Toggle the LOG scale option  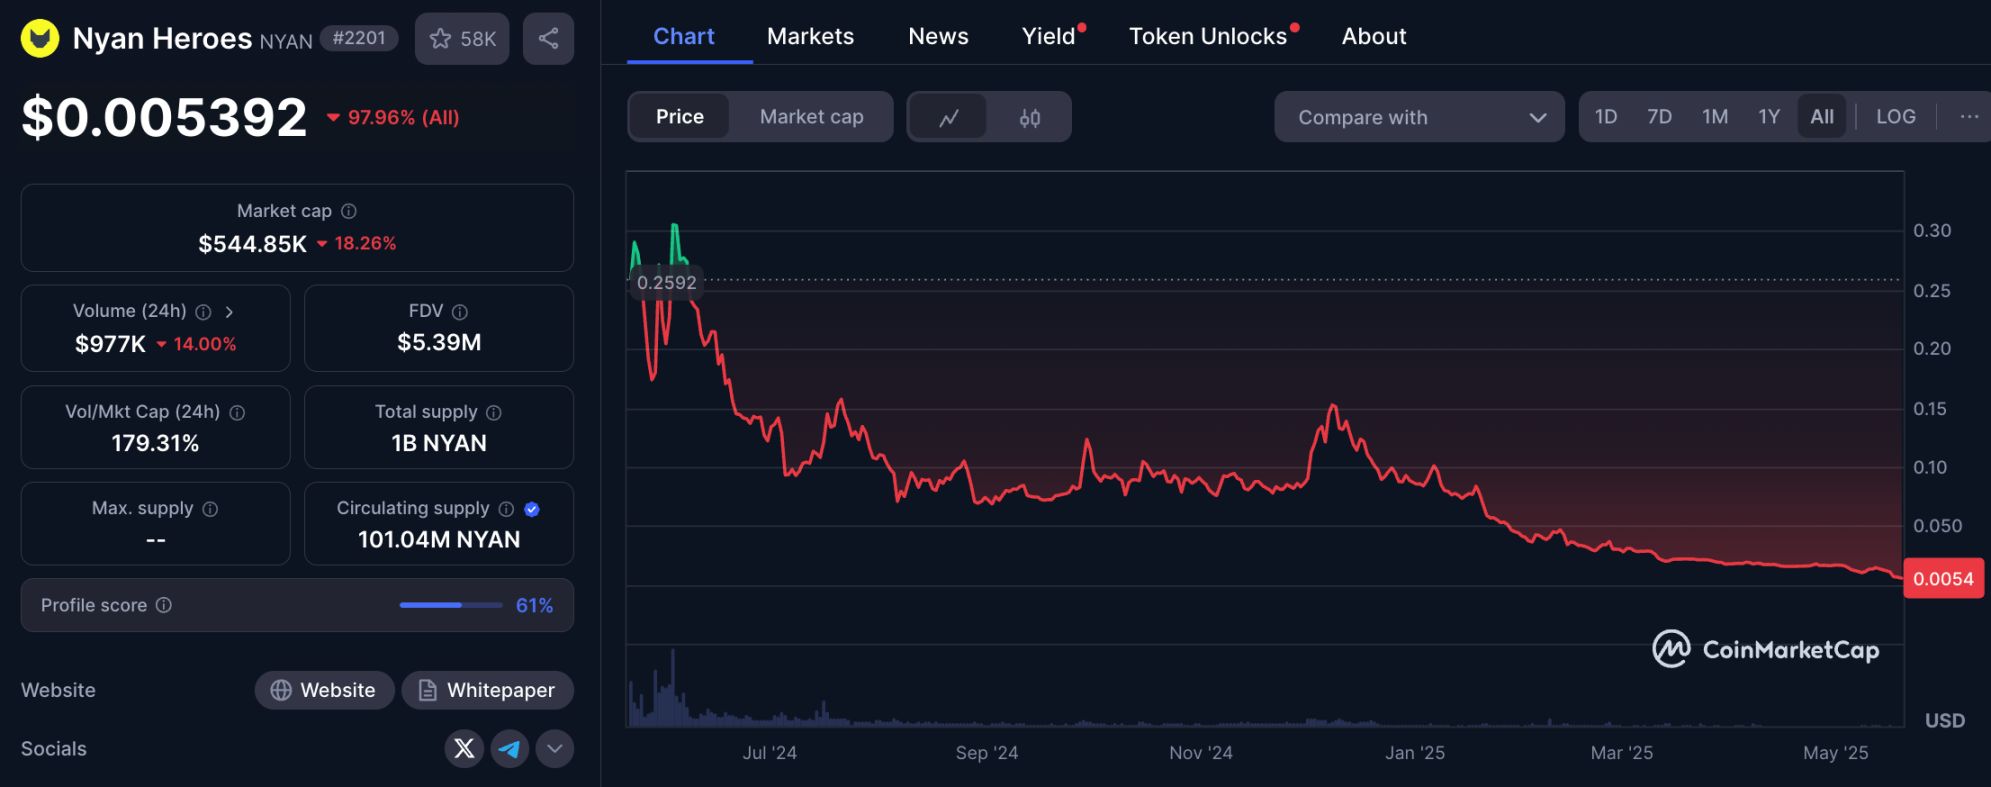coord(1895,117)
